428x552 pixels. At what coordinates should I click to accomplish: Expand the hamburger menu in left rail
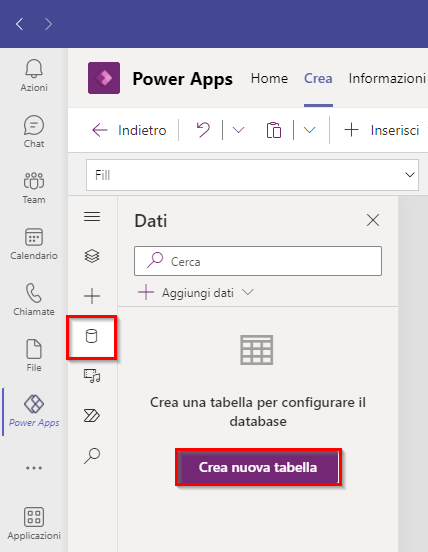[92, 217]
